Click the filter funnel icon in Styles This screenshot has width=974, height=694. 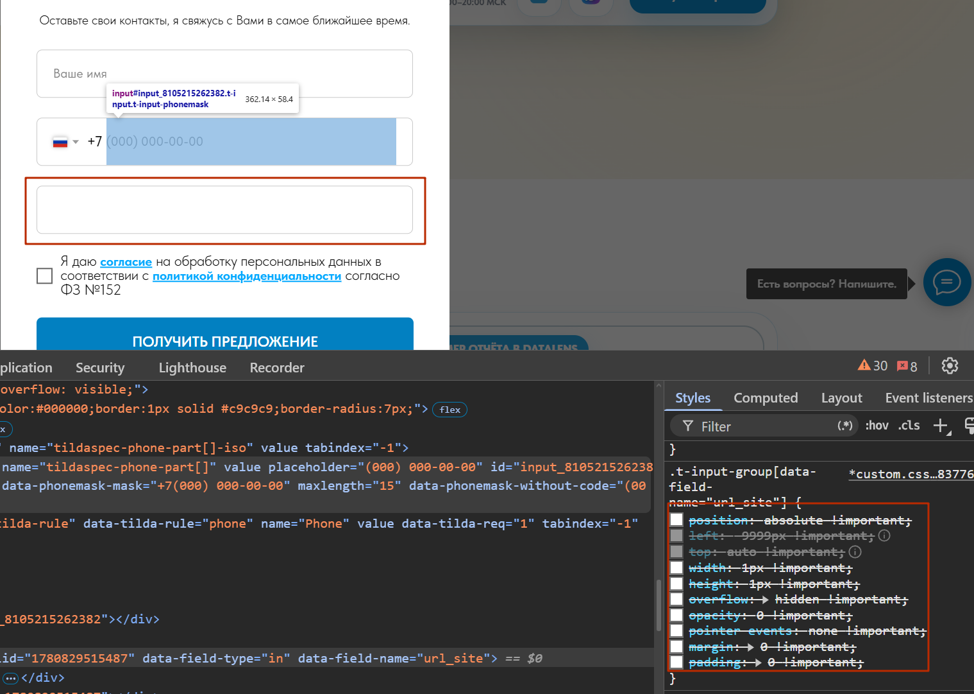688,426
